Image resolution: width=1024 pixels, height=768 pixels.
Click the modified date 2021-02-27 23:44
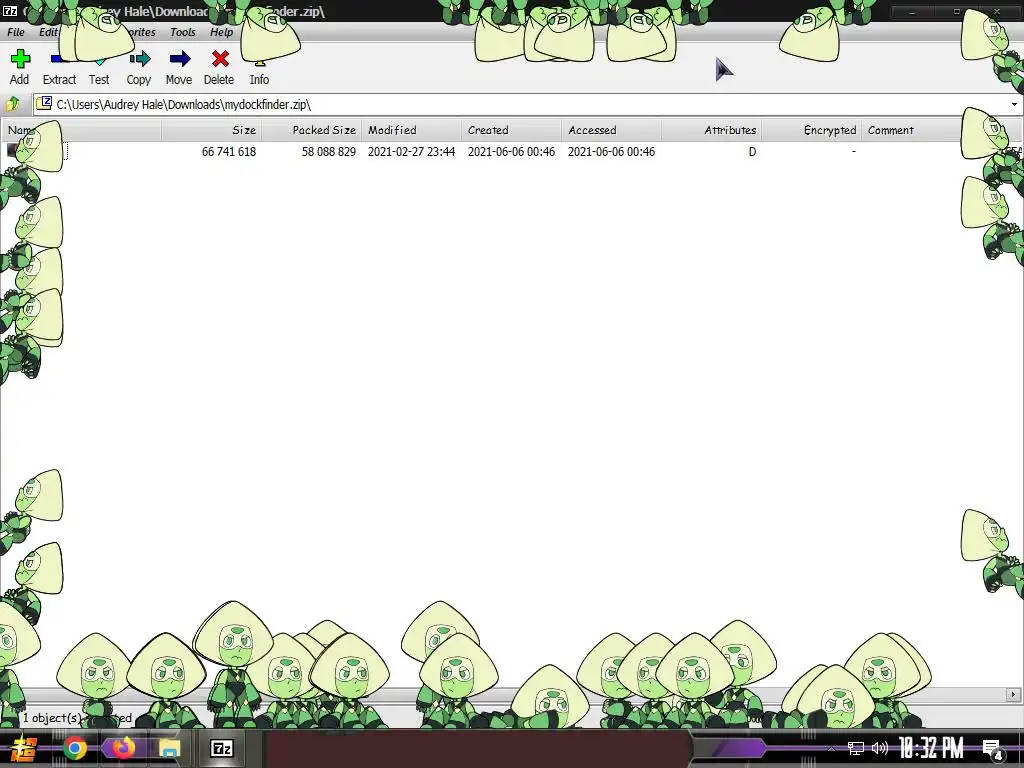point(411,152)
